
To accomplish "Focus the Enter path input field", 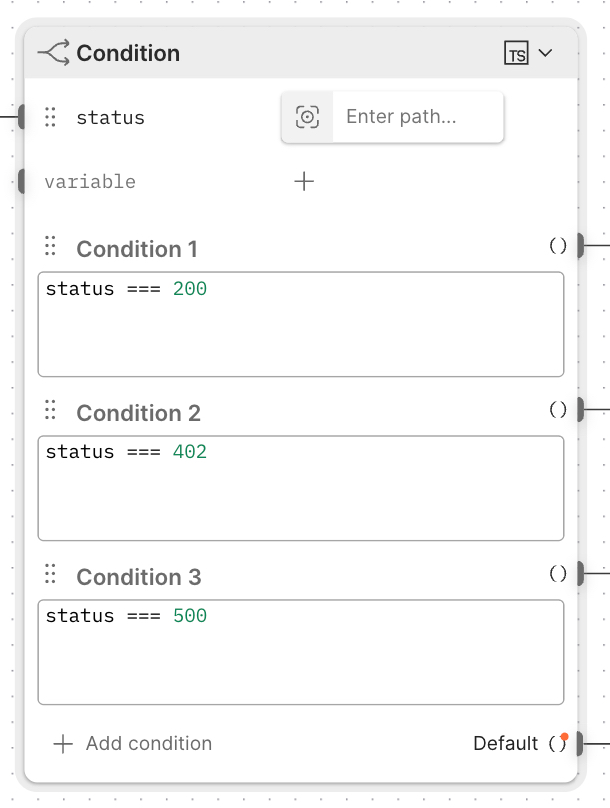I will 418,117.
